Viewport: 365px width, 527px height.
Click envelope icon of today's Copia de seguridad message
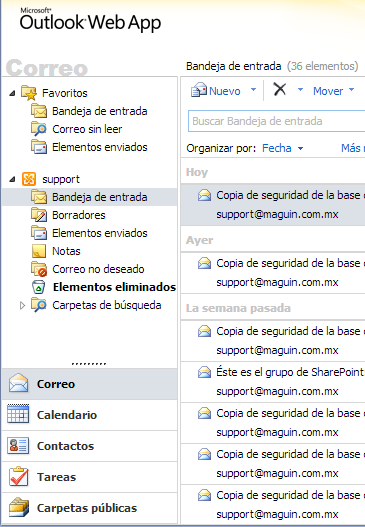pos(204,195)
